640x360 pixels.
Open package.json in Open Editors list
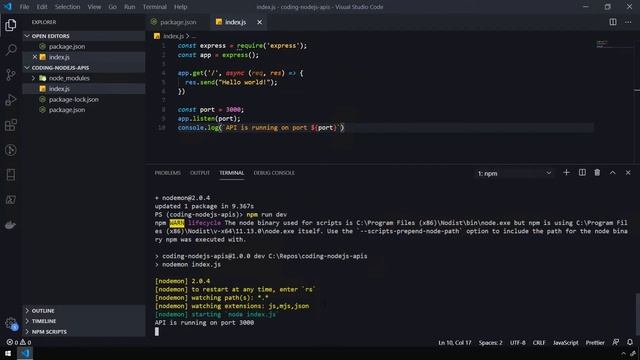point(84,47)
